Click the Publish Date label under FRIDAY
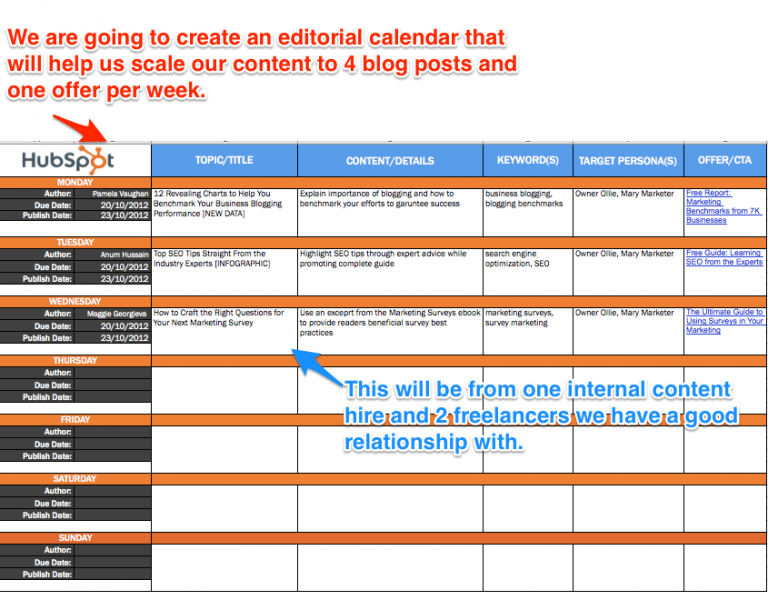This screenshot has width=768, height=610. pos(47,456)
